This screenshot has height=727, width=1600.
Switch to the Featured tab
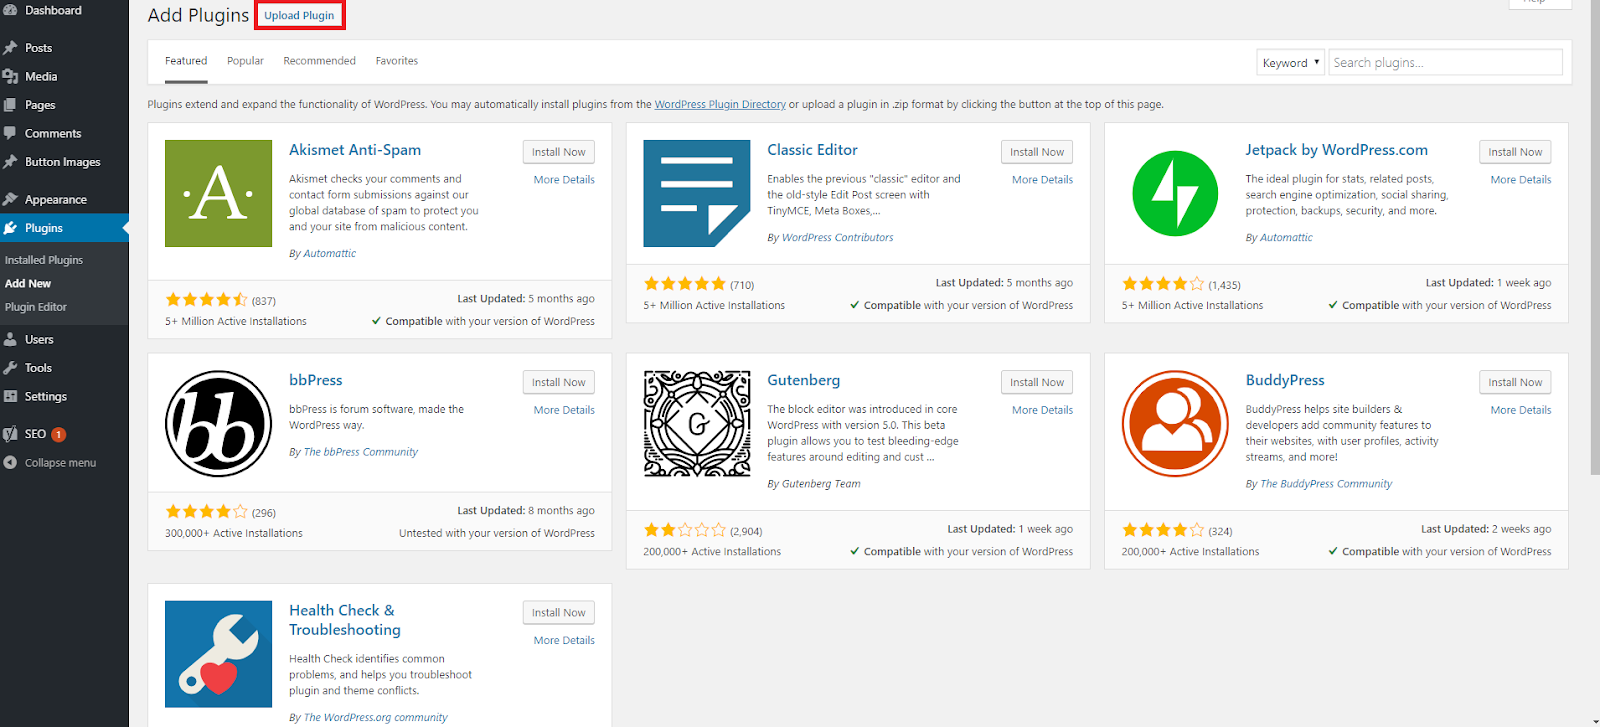click(186, 61)
